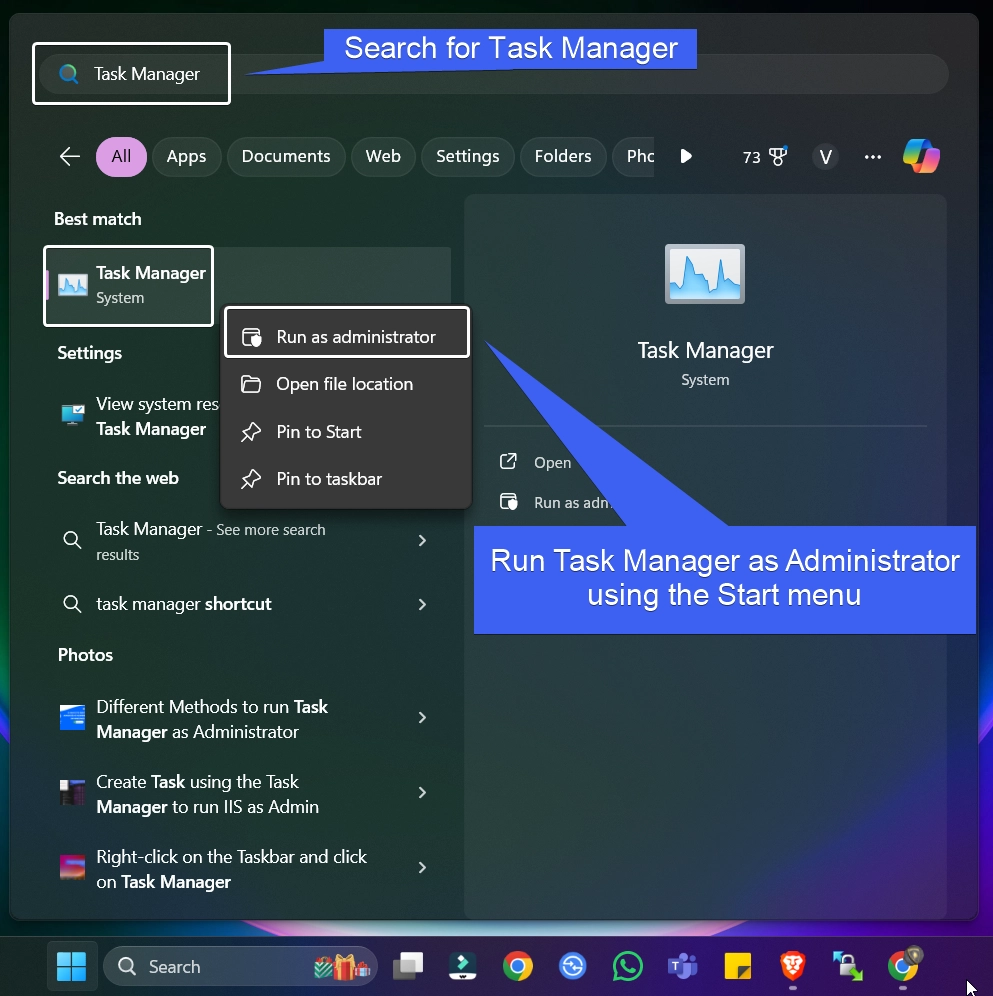The width and height of the screenshot is (993, 996).
Task: Open the green Chrome taskbar icon
Action: pos(518,967)
